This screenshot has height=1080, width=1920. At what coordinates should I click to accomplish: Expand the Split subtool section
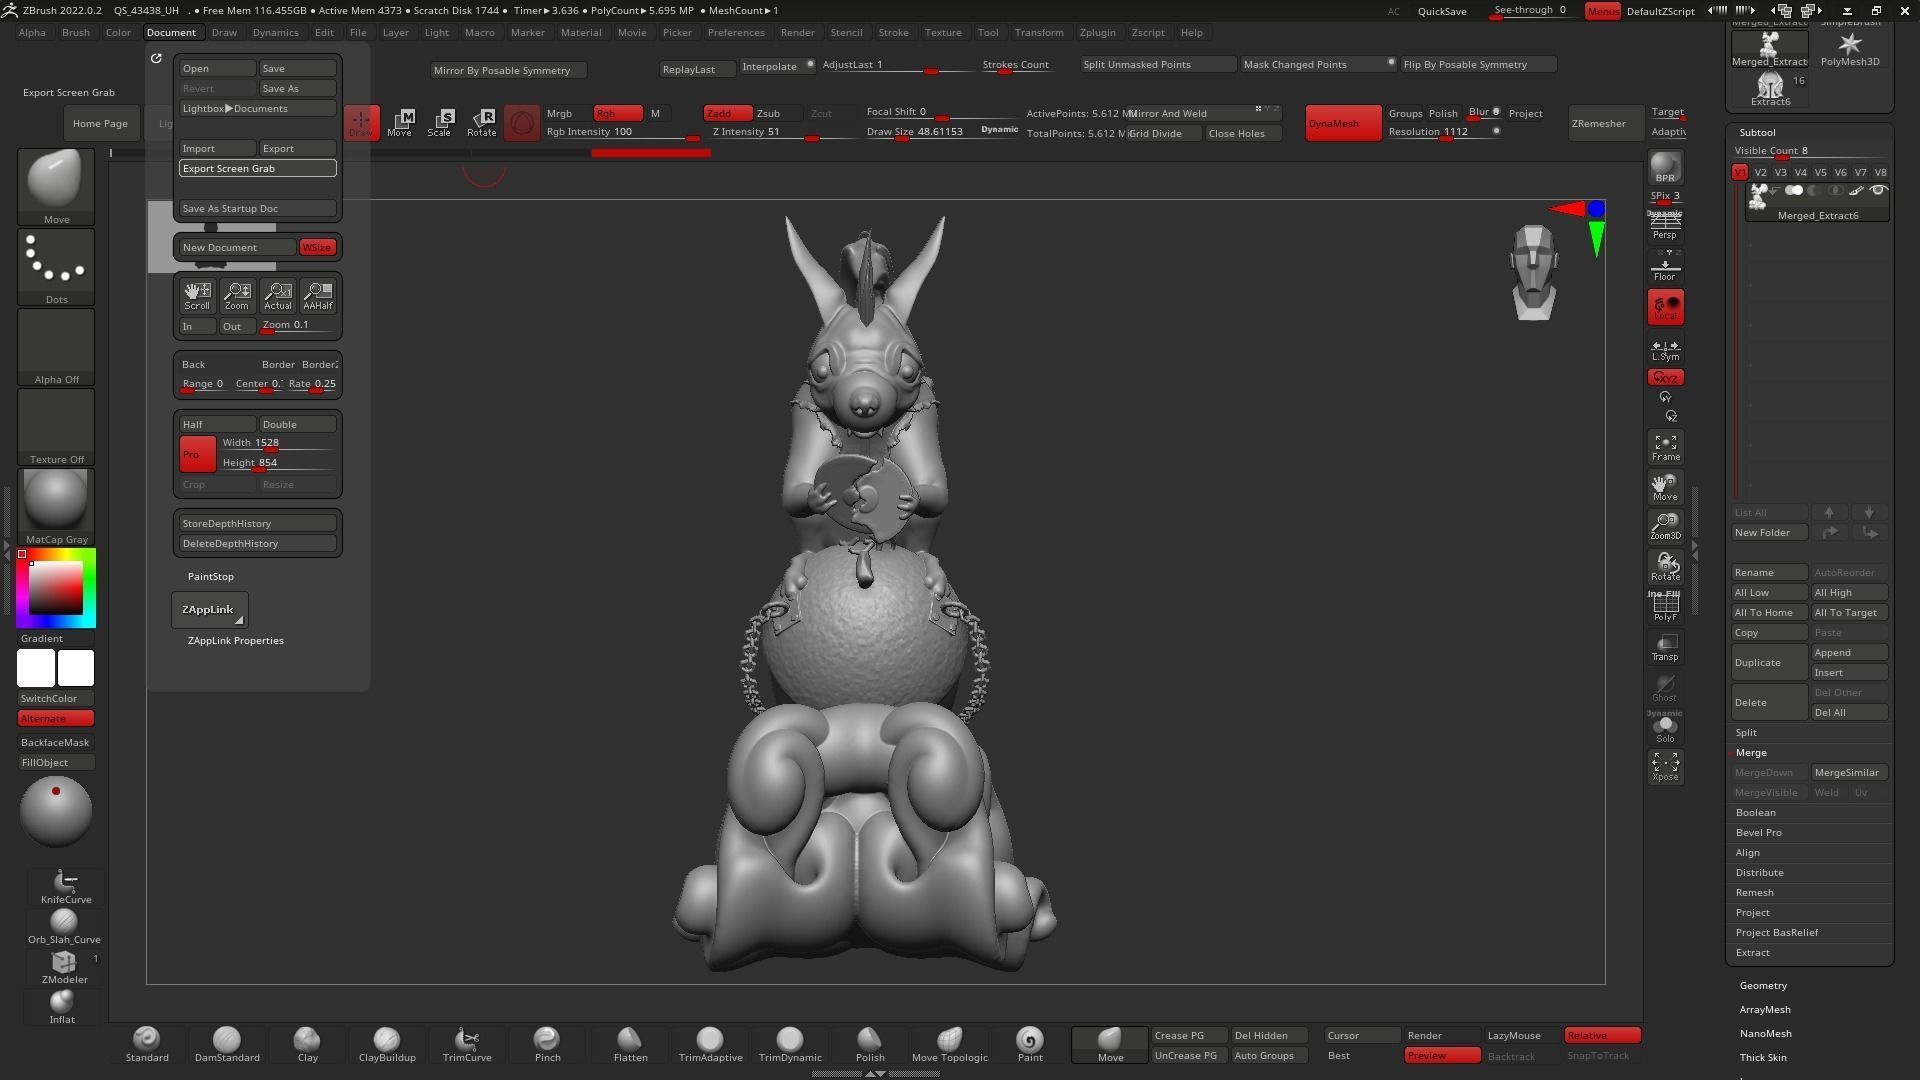(x=1746, y=733)
